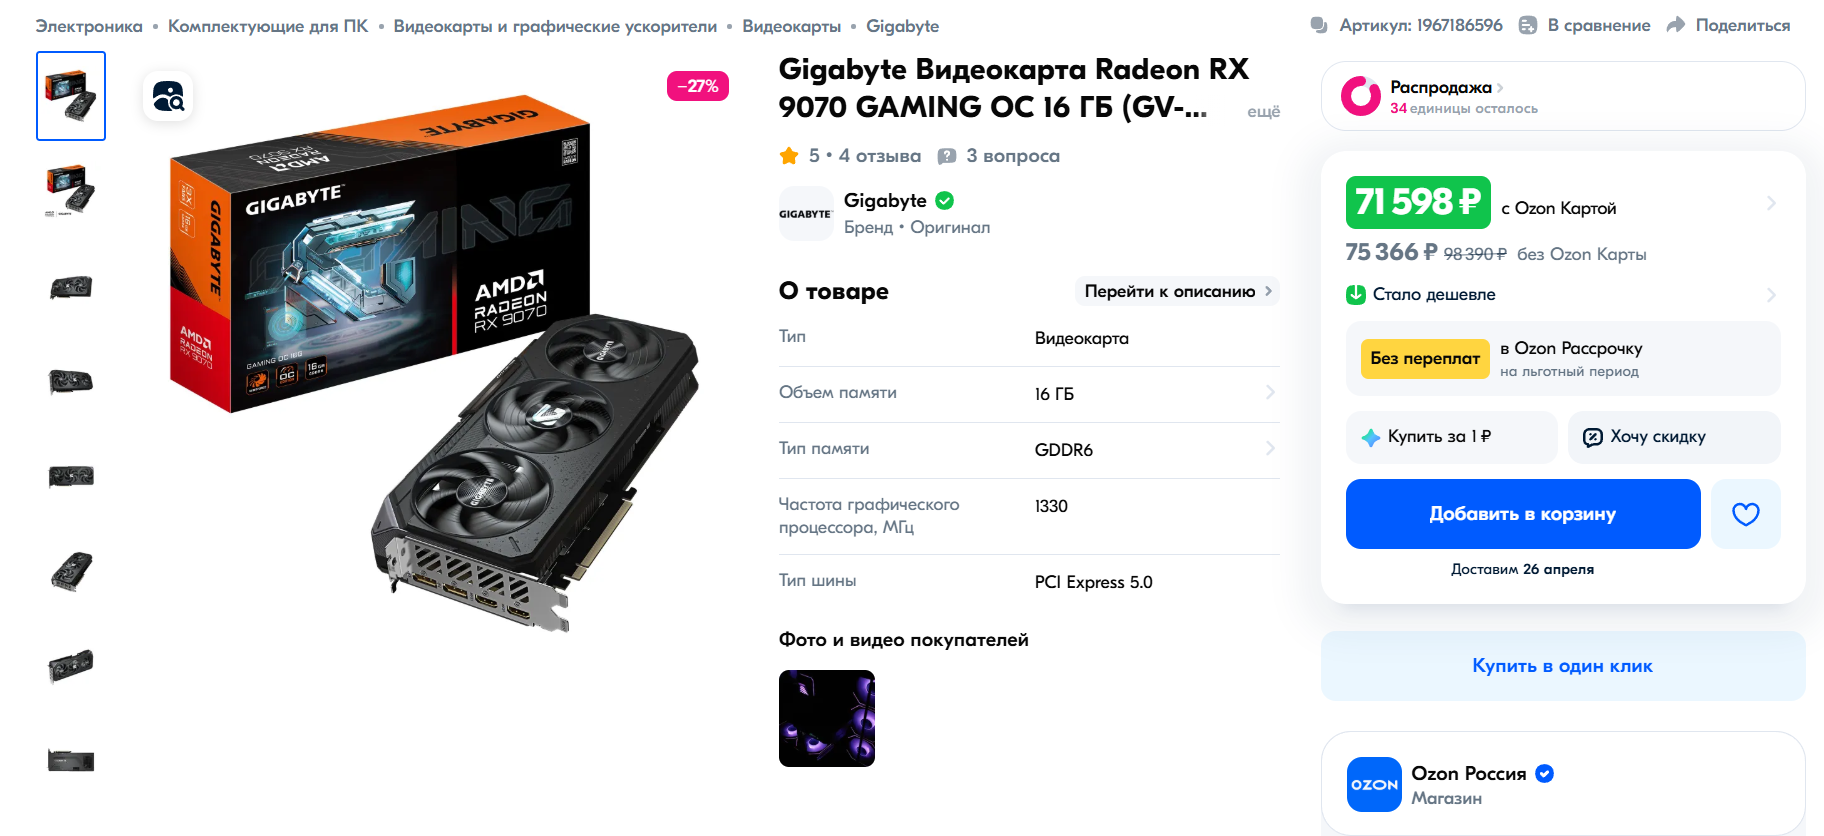Open the "Комплектующие для ПК" breadcrumb
1824x836 pixels.
coord(268,26)
